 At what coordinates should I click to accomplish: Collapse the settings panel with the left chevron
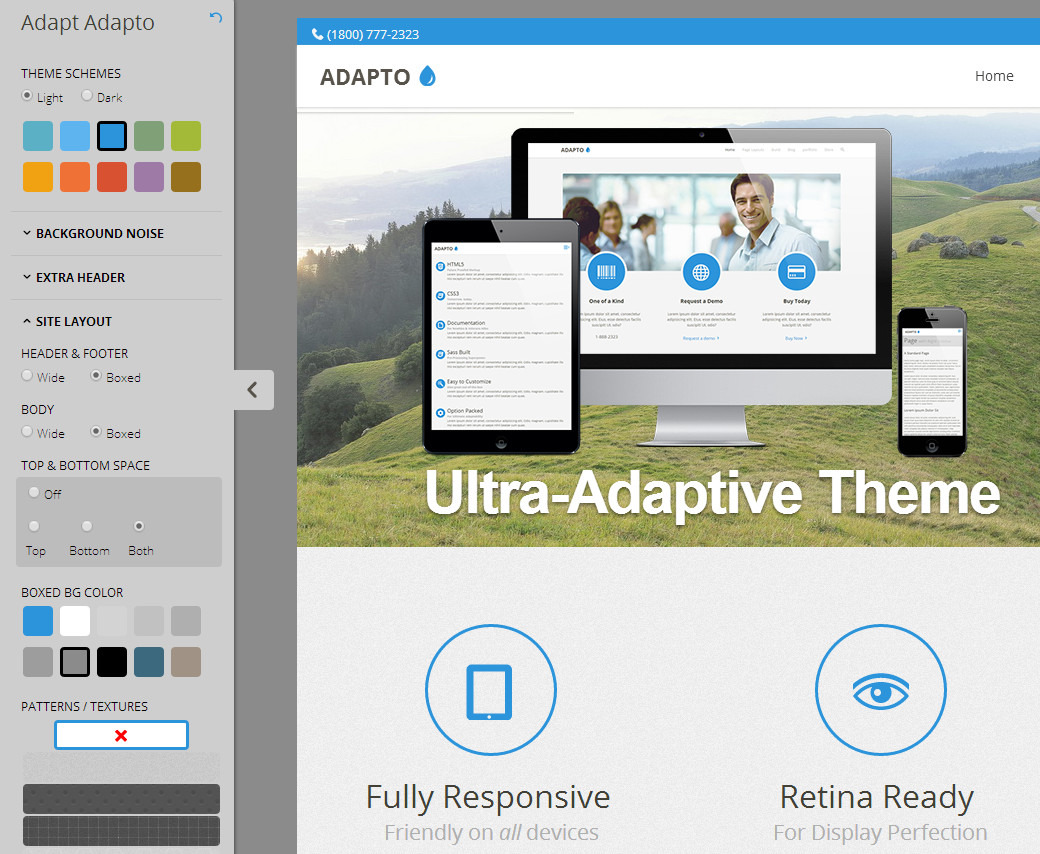coord(253,390)
